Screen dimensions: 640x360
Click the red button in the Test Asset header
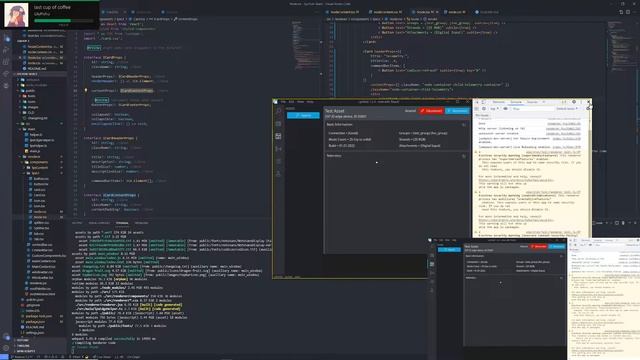tap(431, 111)
